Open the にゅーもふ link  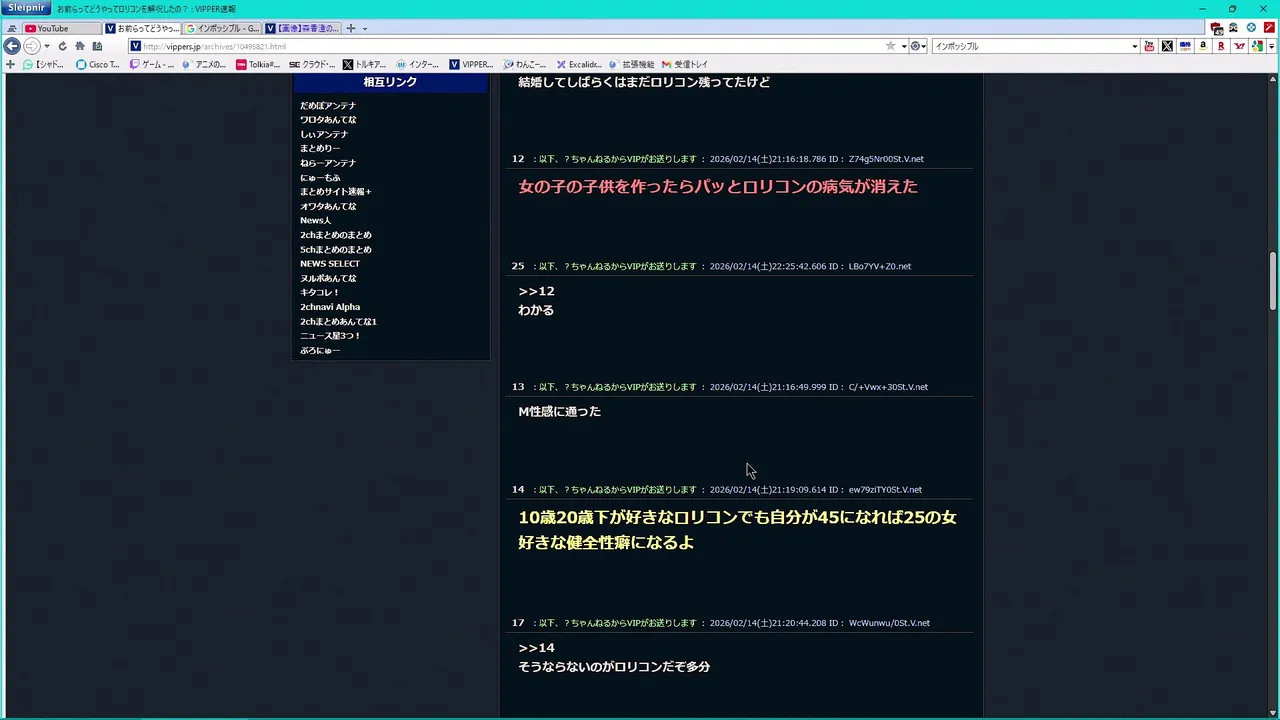click(320, 177)
